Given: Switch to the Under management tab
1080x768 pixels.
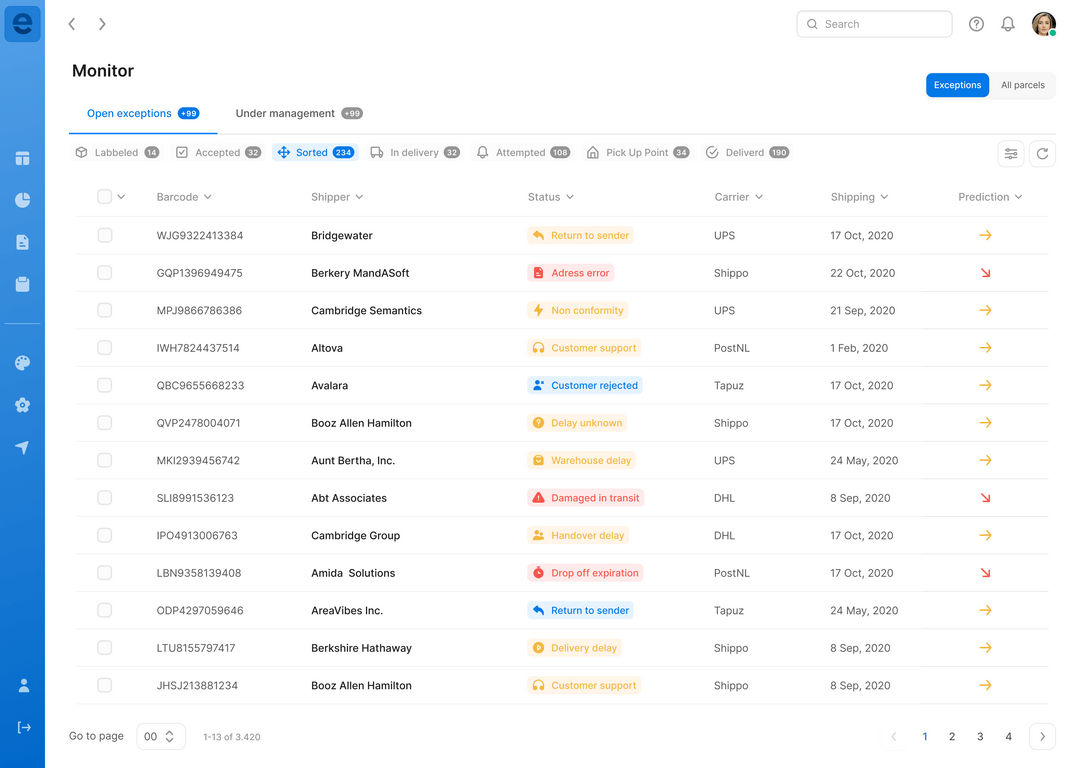Looking at the screenshot, I should click(x=285, y=114).
